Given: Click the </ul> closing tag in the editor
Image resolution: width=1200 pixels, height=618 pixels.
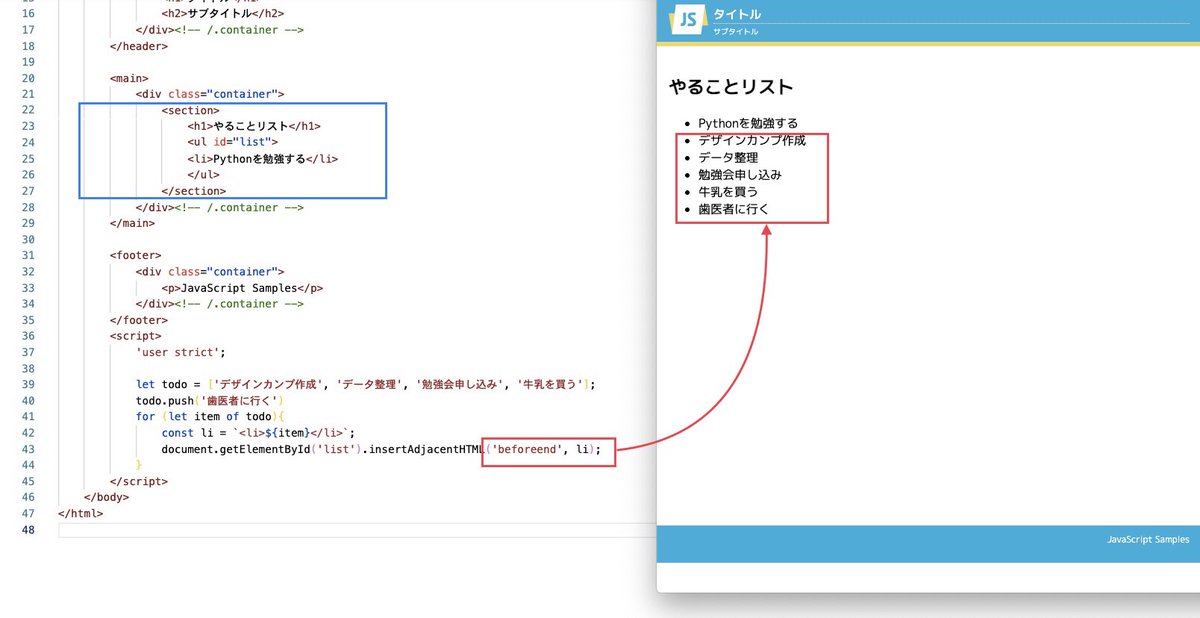Looking at the screenshot, I should click(203, 174).
